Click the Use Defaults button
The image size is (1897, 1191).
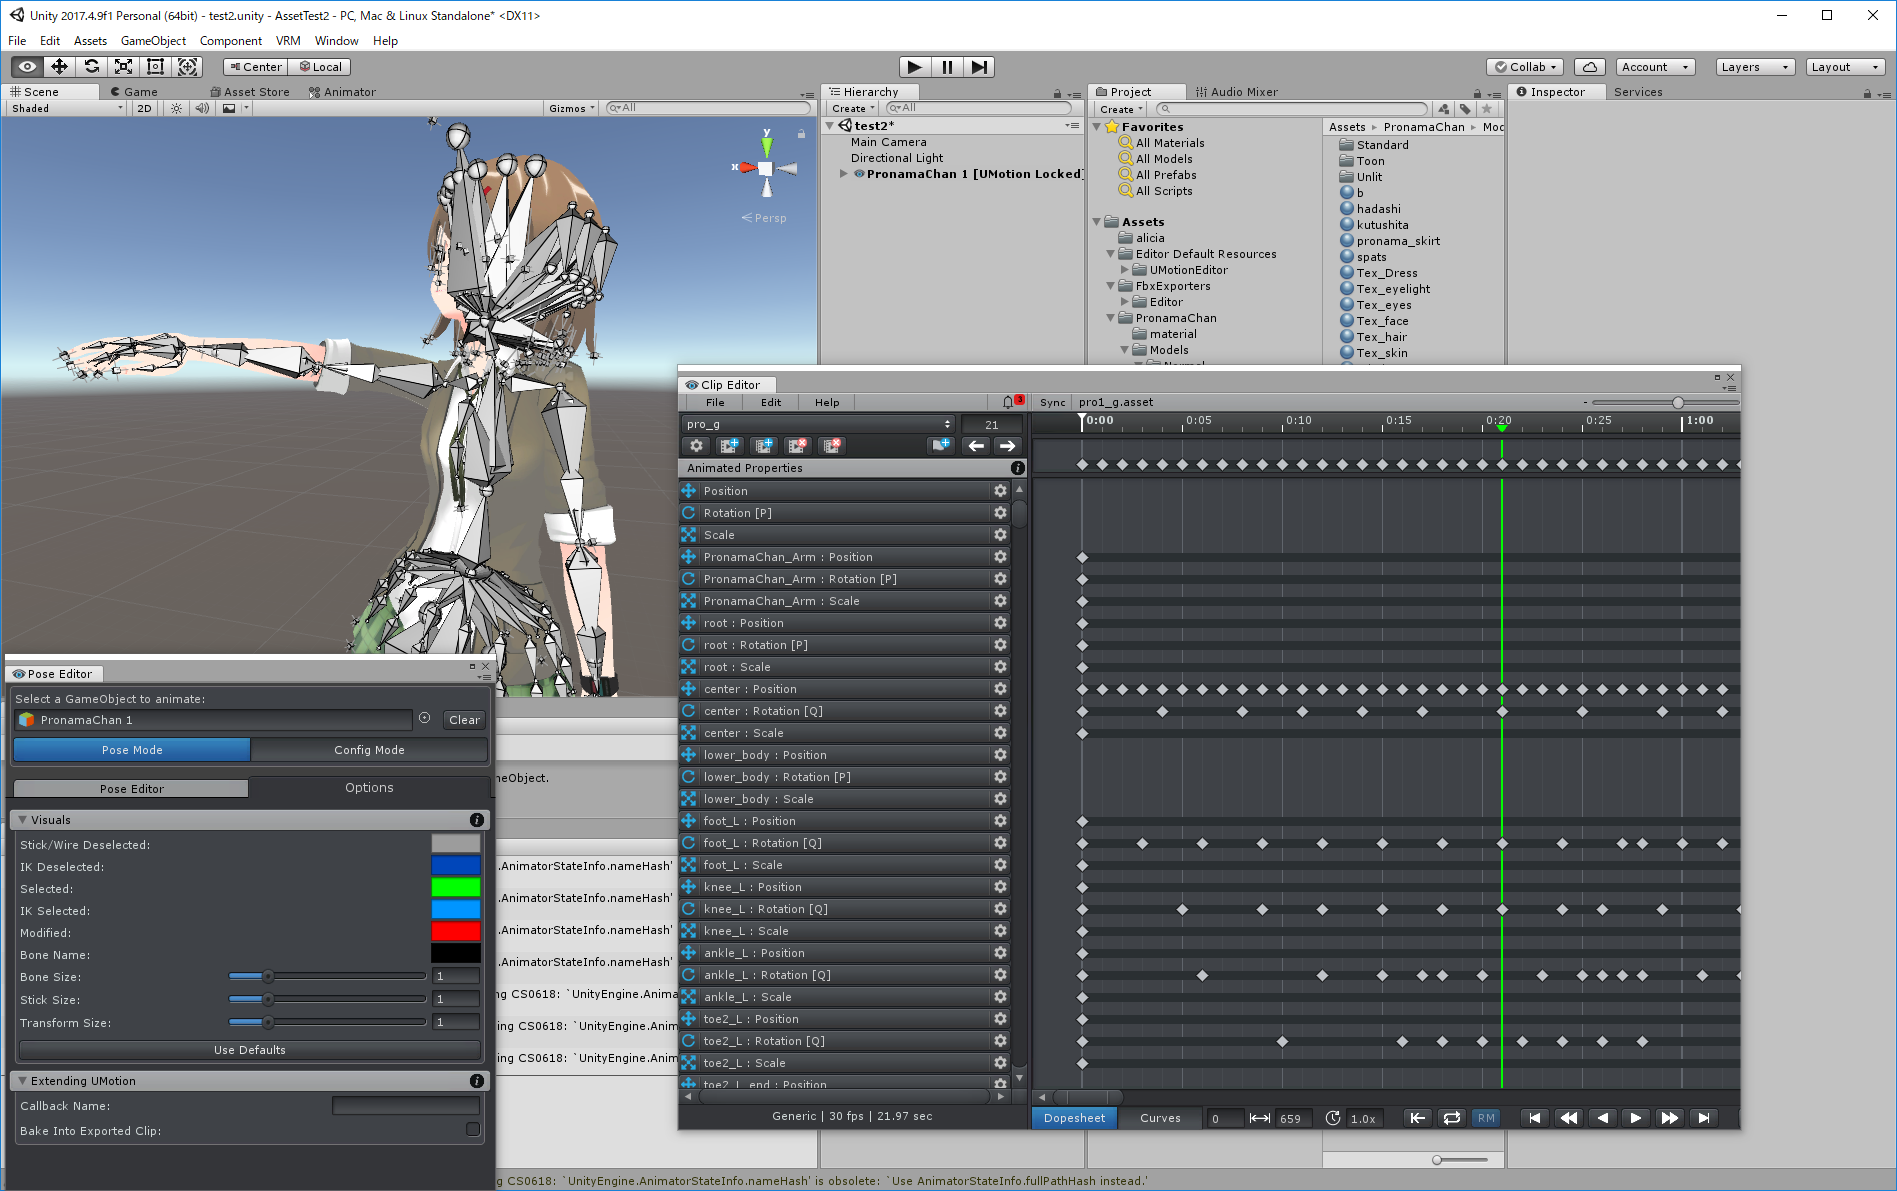click(x=249, y=1050)
